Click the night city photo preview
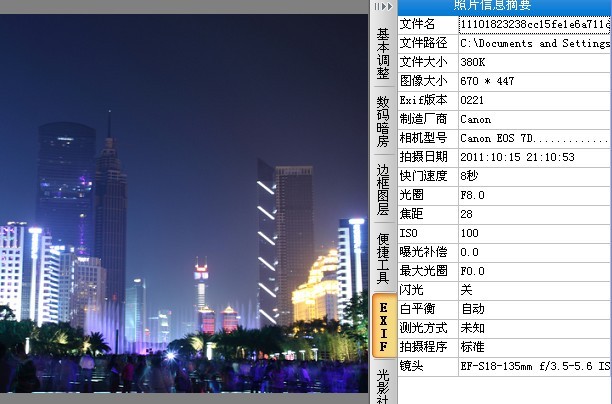Screen dimensions: 612x404 point(184,203)
